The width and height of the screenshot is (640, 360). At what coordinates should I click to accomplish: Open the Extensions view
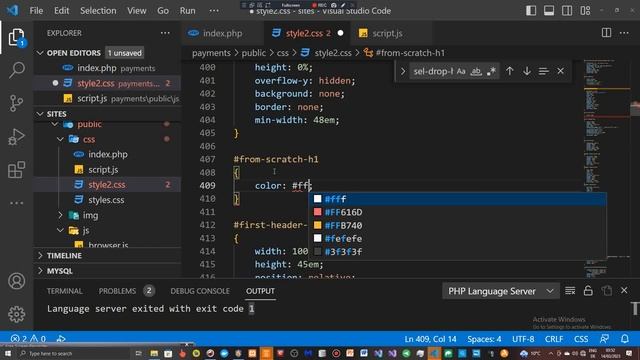point(16,169)
